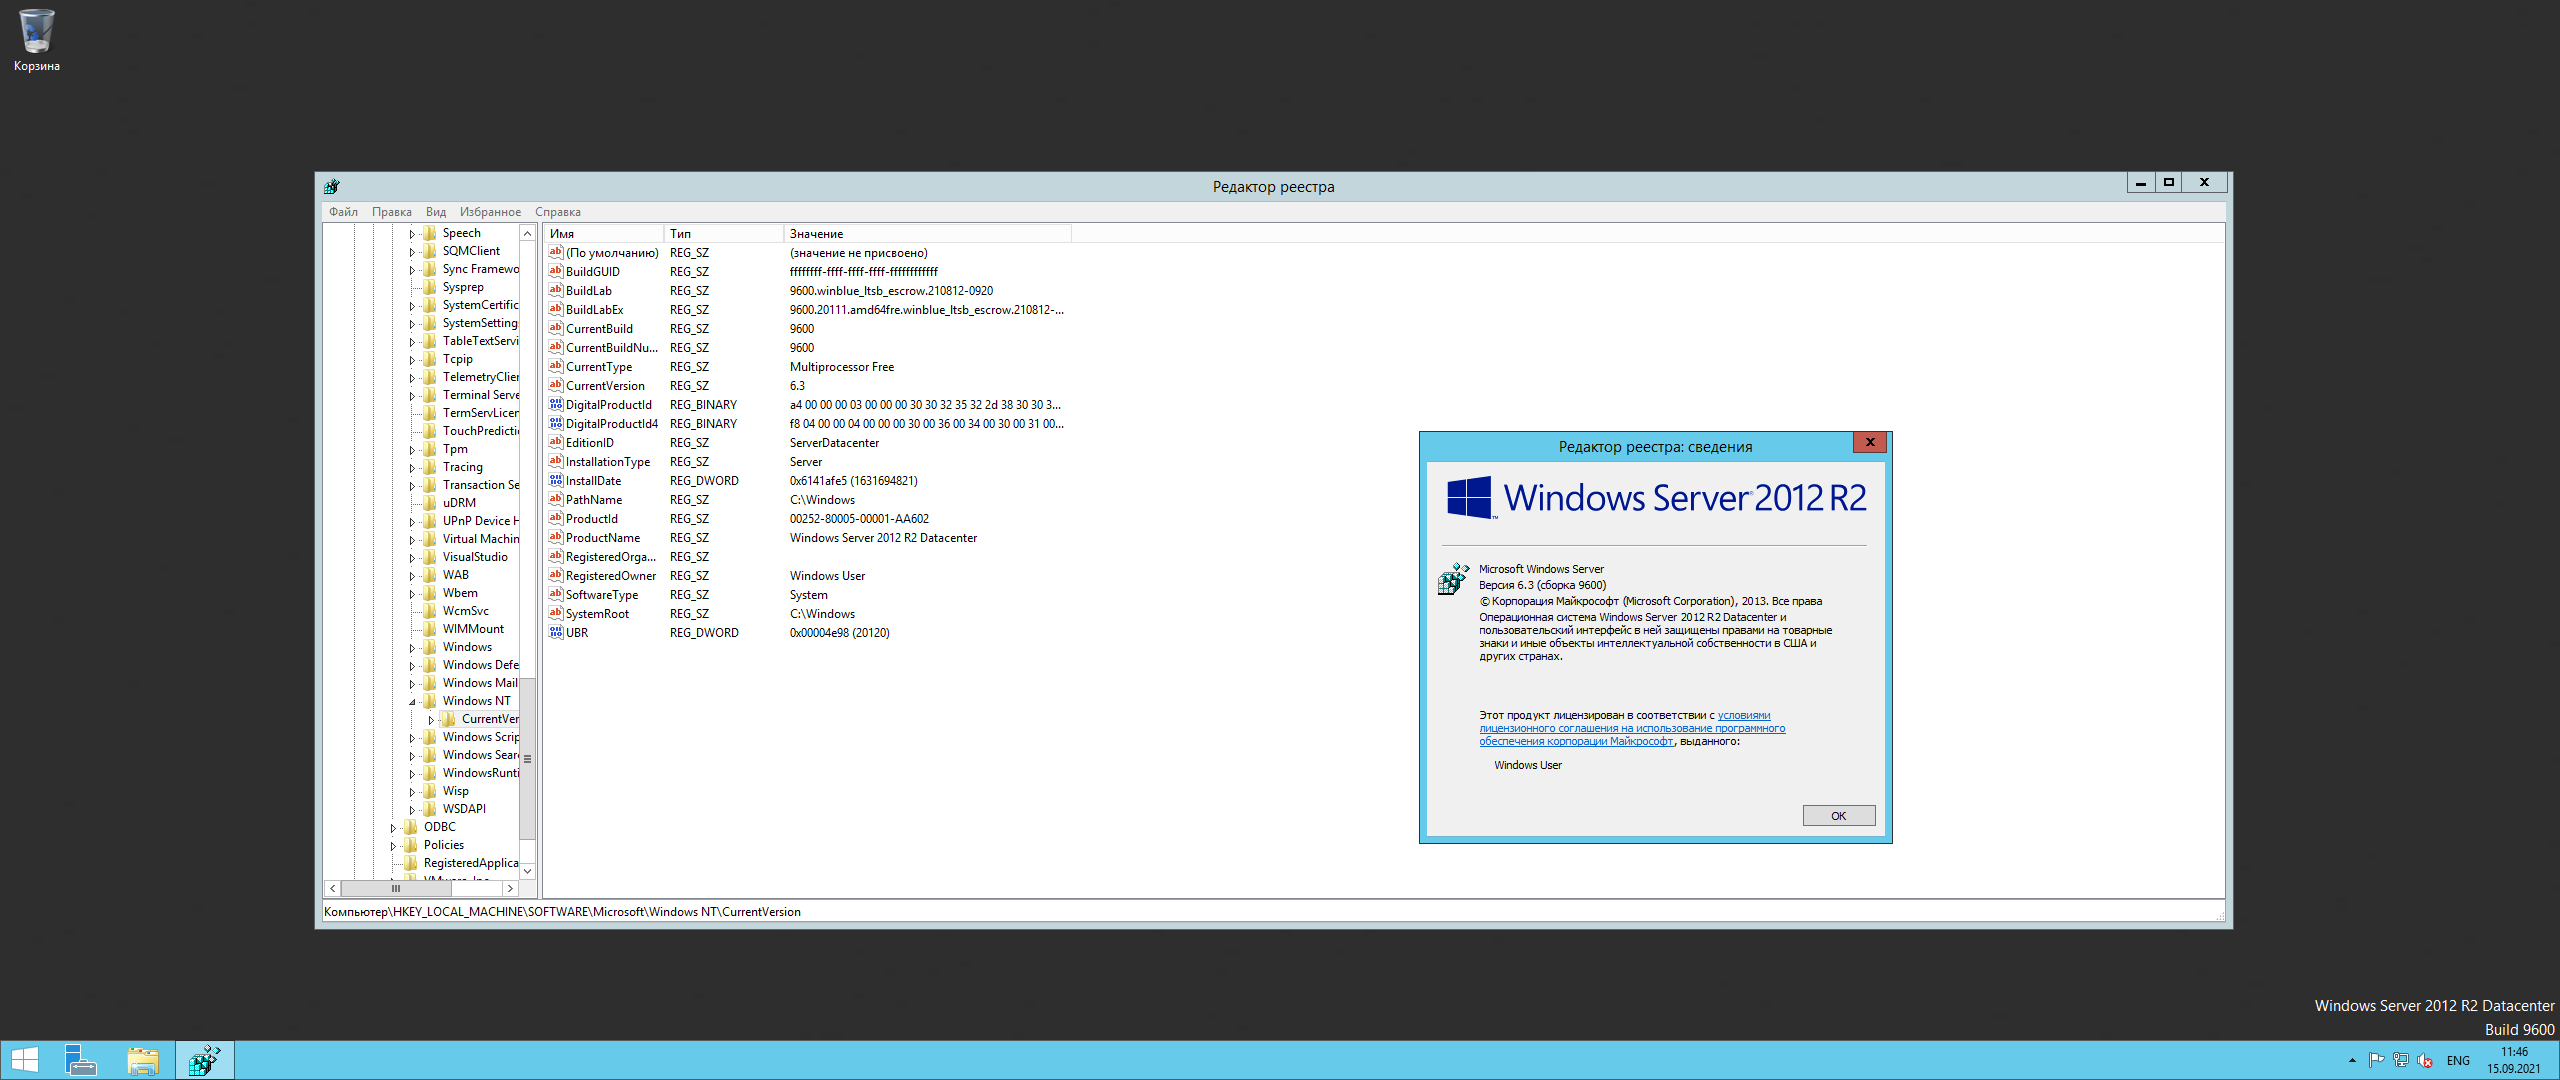
Task: Click the DWORD icon of InstallDate value
Action: pos(556,480)
